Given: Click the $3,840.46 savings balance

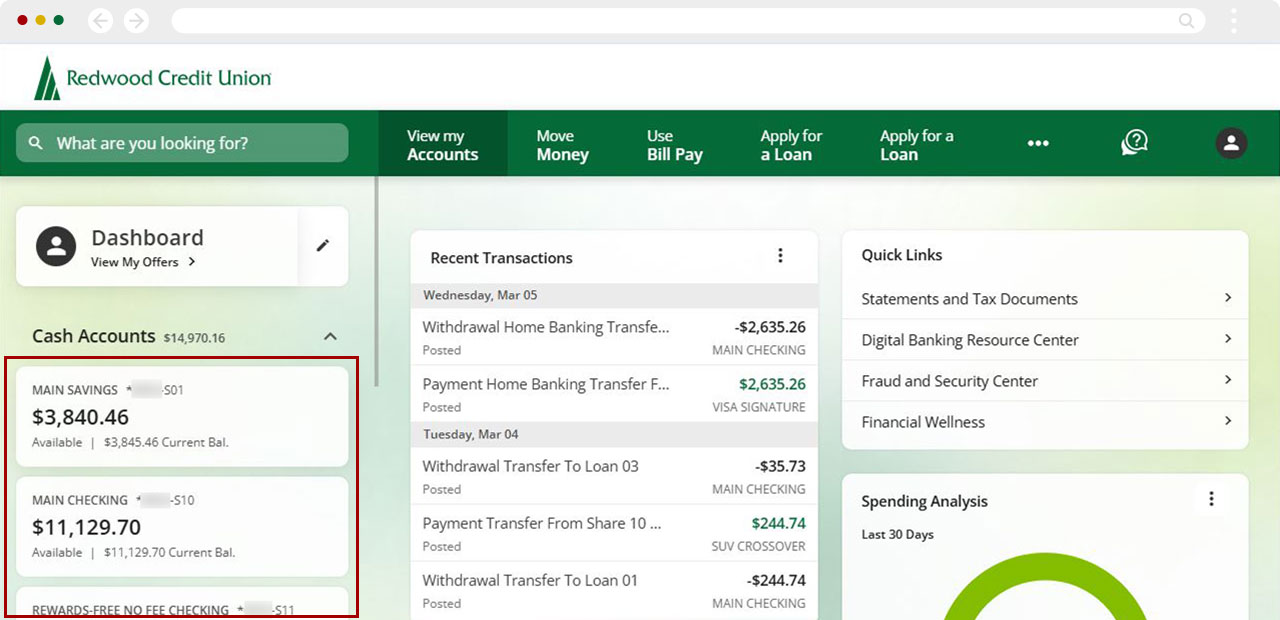Looking at the screenshot, I should click(80, 417).
